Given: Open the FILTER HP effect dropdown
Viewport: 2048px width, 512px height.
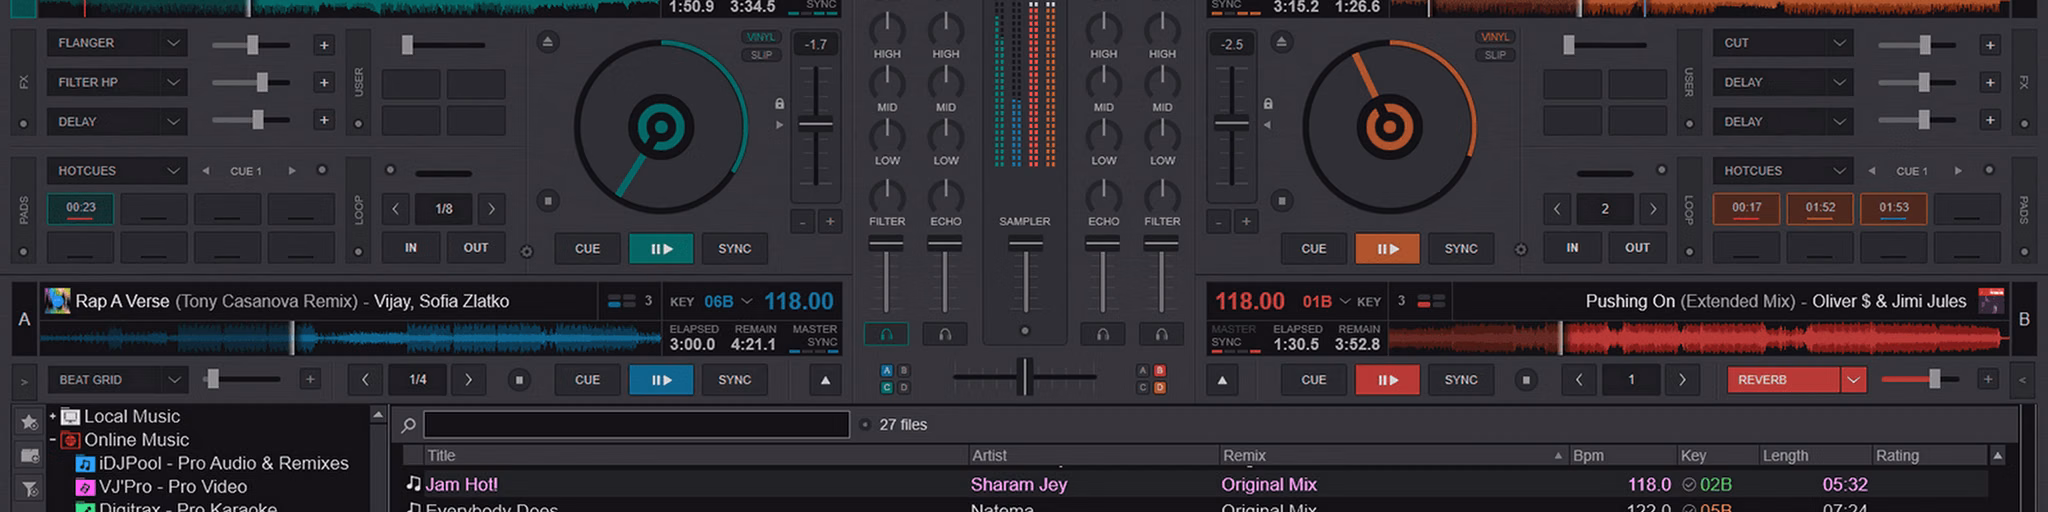Looking at the screenshot, I should (116, 82).
